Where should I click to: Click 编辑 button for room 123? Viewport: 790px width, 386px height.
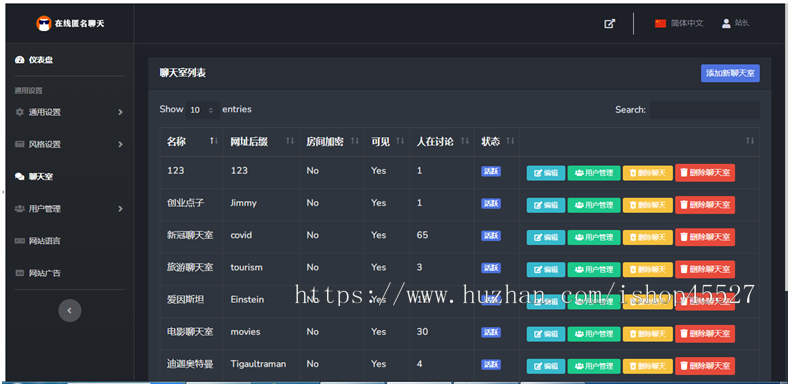click(546, 173)
